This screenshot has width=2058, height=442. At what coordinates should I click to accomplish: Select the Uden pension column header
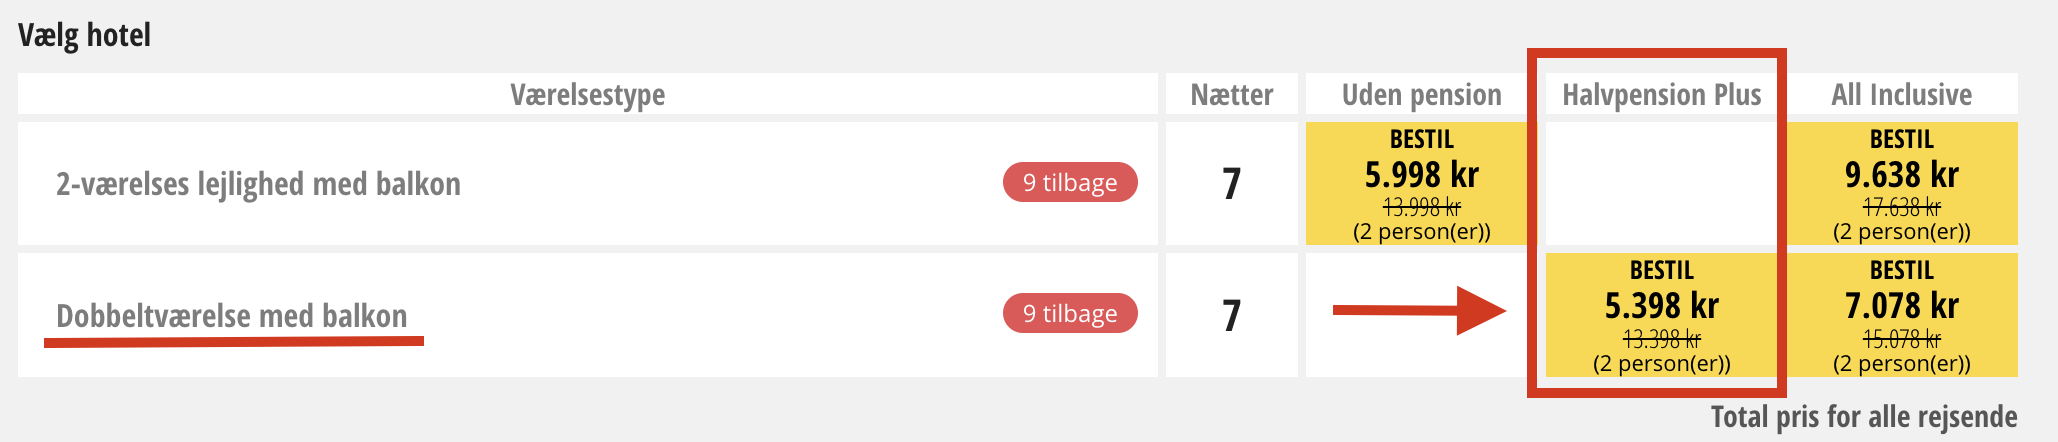(x=1421, y=95)
